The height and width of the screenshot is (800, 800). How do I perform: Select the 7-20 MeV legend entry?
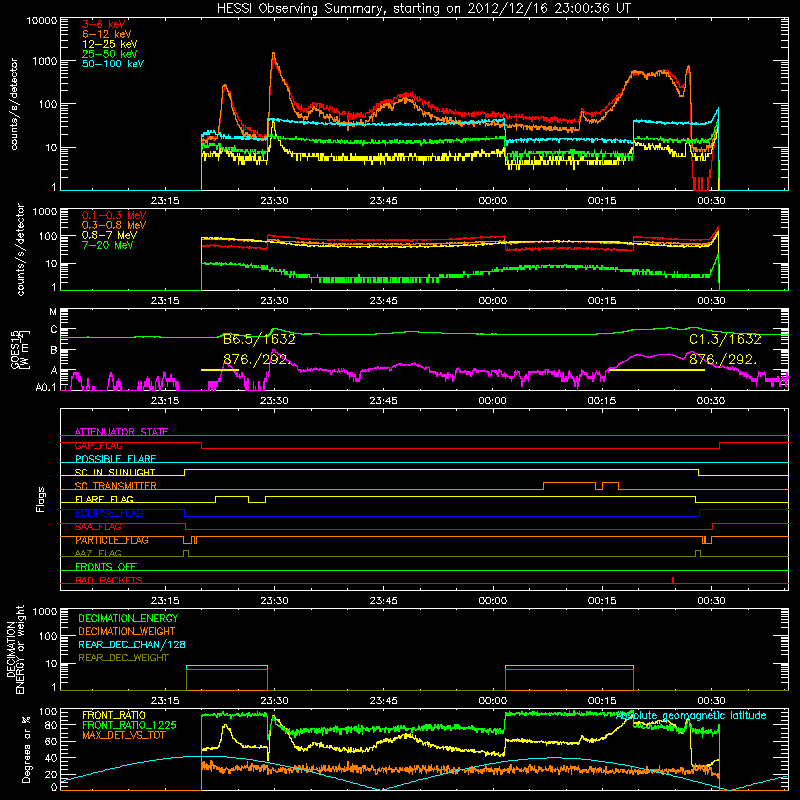tap(107, 245)
